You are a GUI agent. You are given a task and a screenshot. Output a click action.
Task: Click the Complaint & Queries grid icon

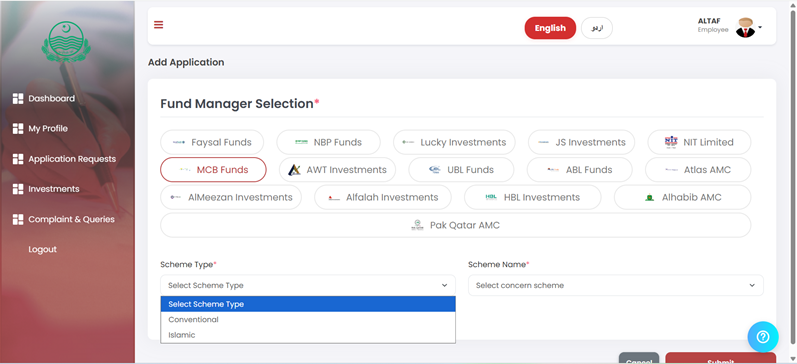pyautogui.click(x=18, y=220)
